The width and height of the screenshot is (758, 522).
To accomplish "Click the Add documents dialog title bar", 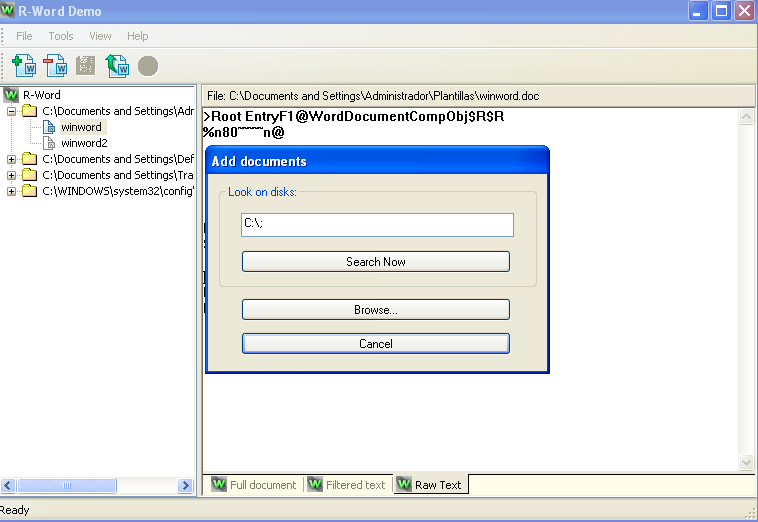I will tap(377, 161).
